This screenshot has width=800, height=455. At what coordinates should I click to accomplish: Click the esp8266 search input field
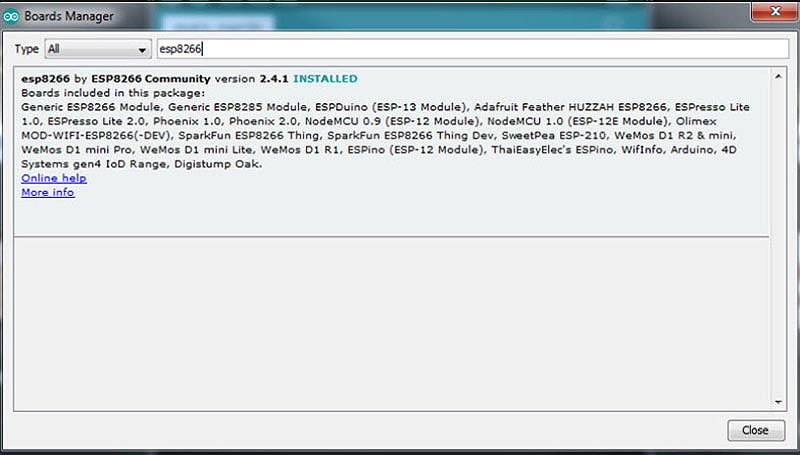click(x=473, y=48)
